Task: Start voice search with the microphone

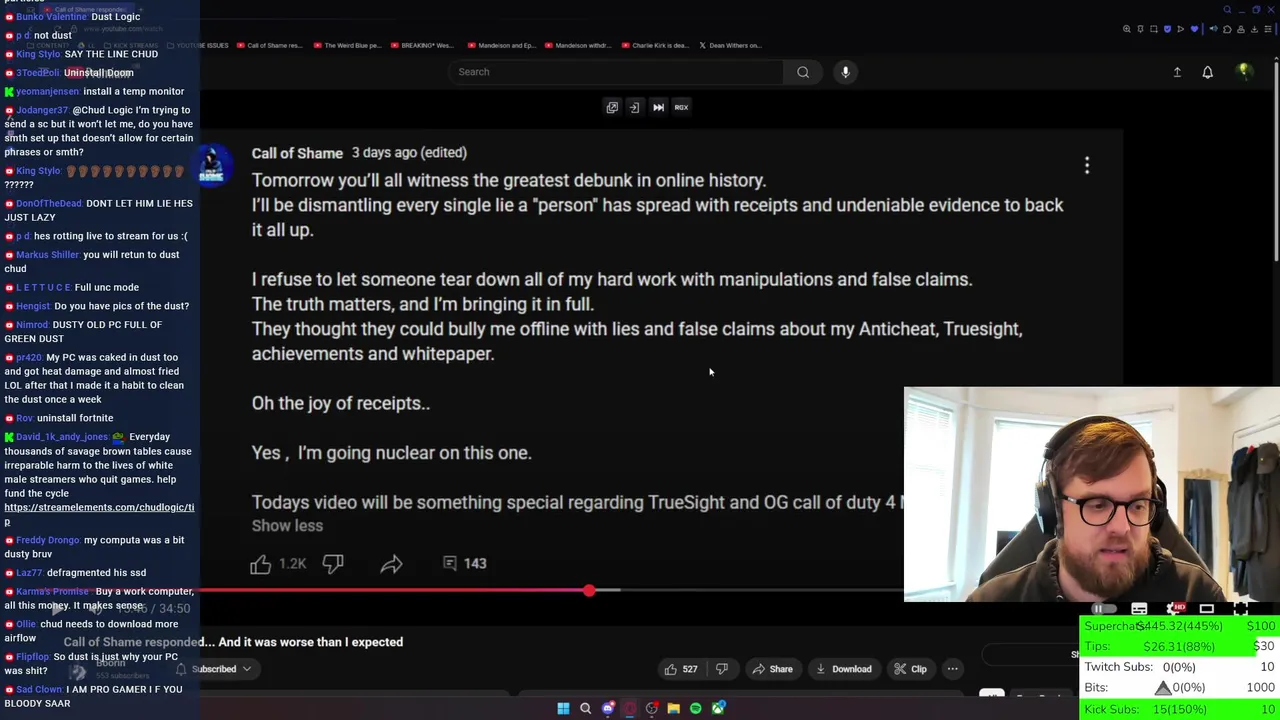Action: [x=845, y=72]
